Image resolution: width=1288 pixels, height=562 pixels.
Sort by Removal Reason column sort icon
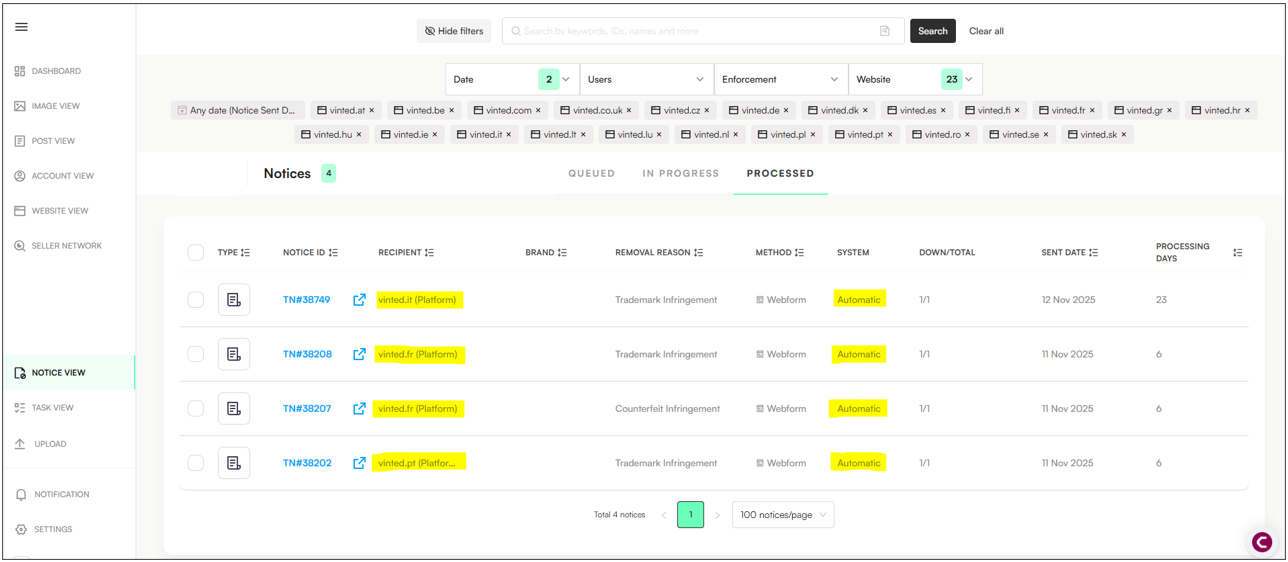click(699, 253)
